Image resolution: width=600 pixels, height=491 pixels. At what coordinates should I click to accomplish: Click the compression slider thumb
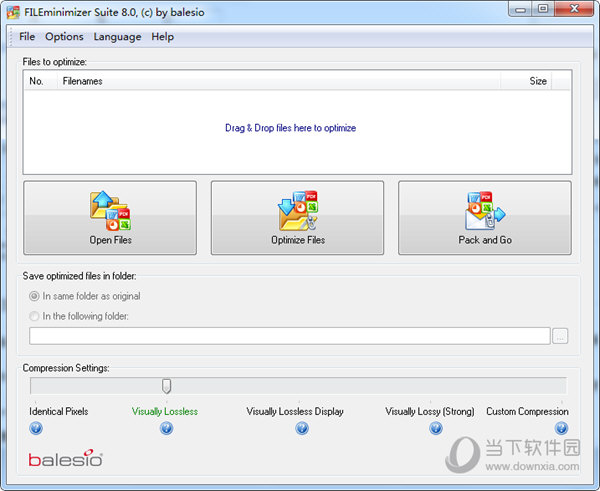pyautogui.click(x=166, y=386)
